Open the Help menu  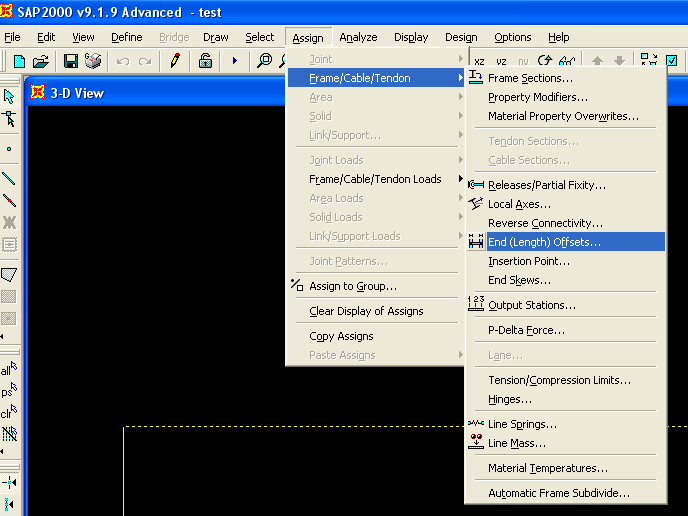(x=559, y=37)
